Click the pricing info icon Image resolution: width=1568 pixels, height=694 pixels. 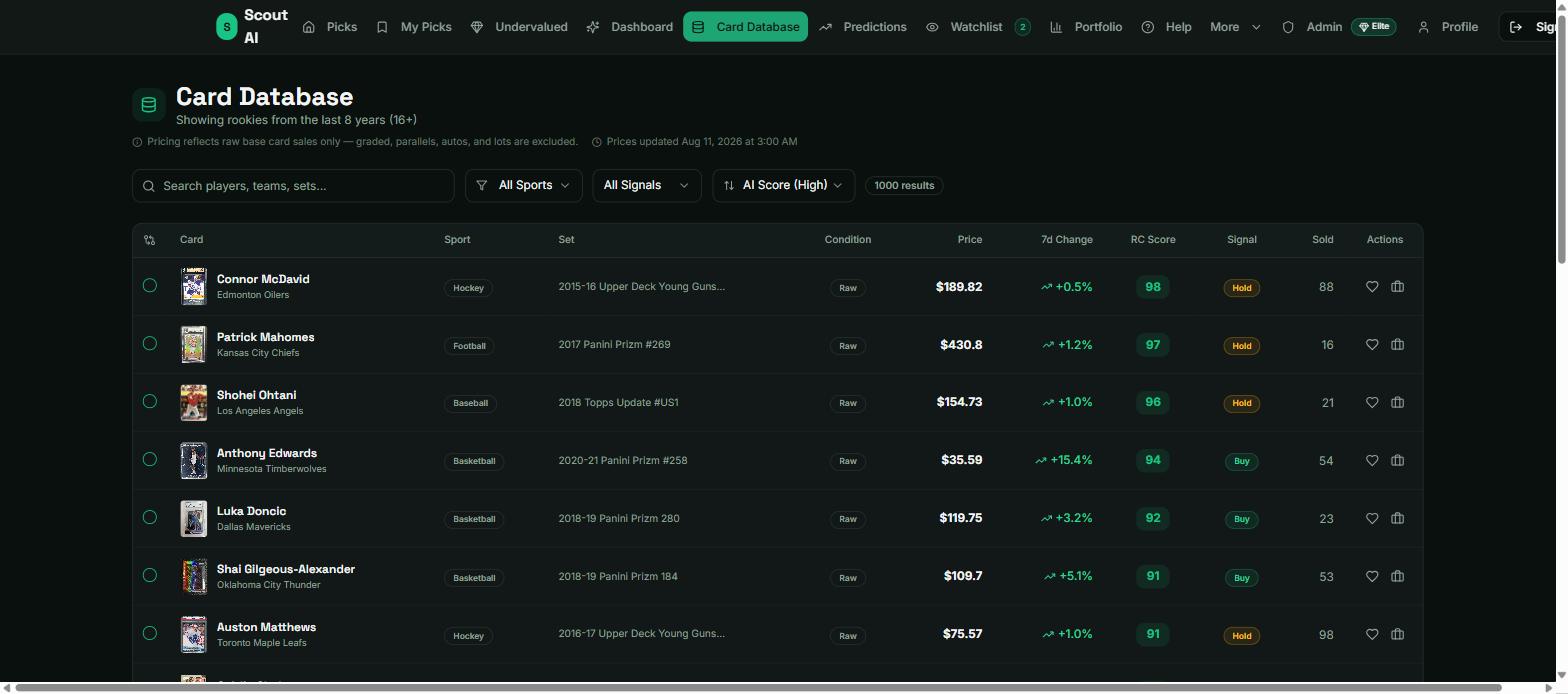tap(137, 142)
